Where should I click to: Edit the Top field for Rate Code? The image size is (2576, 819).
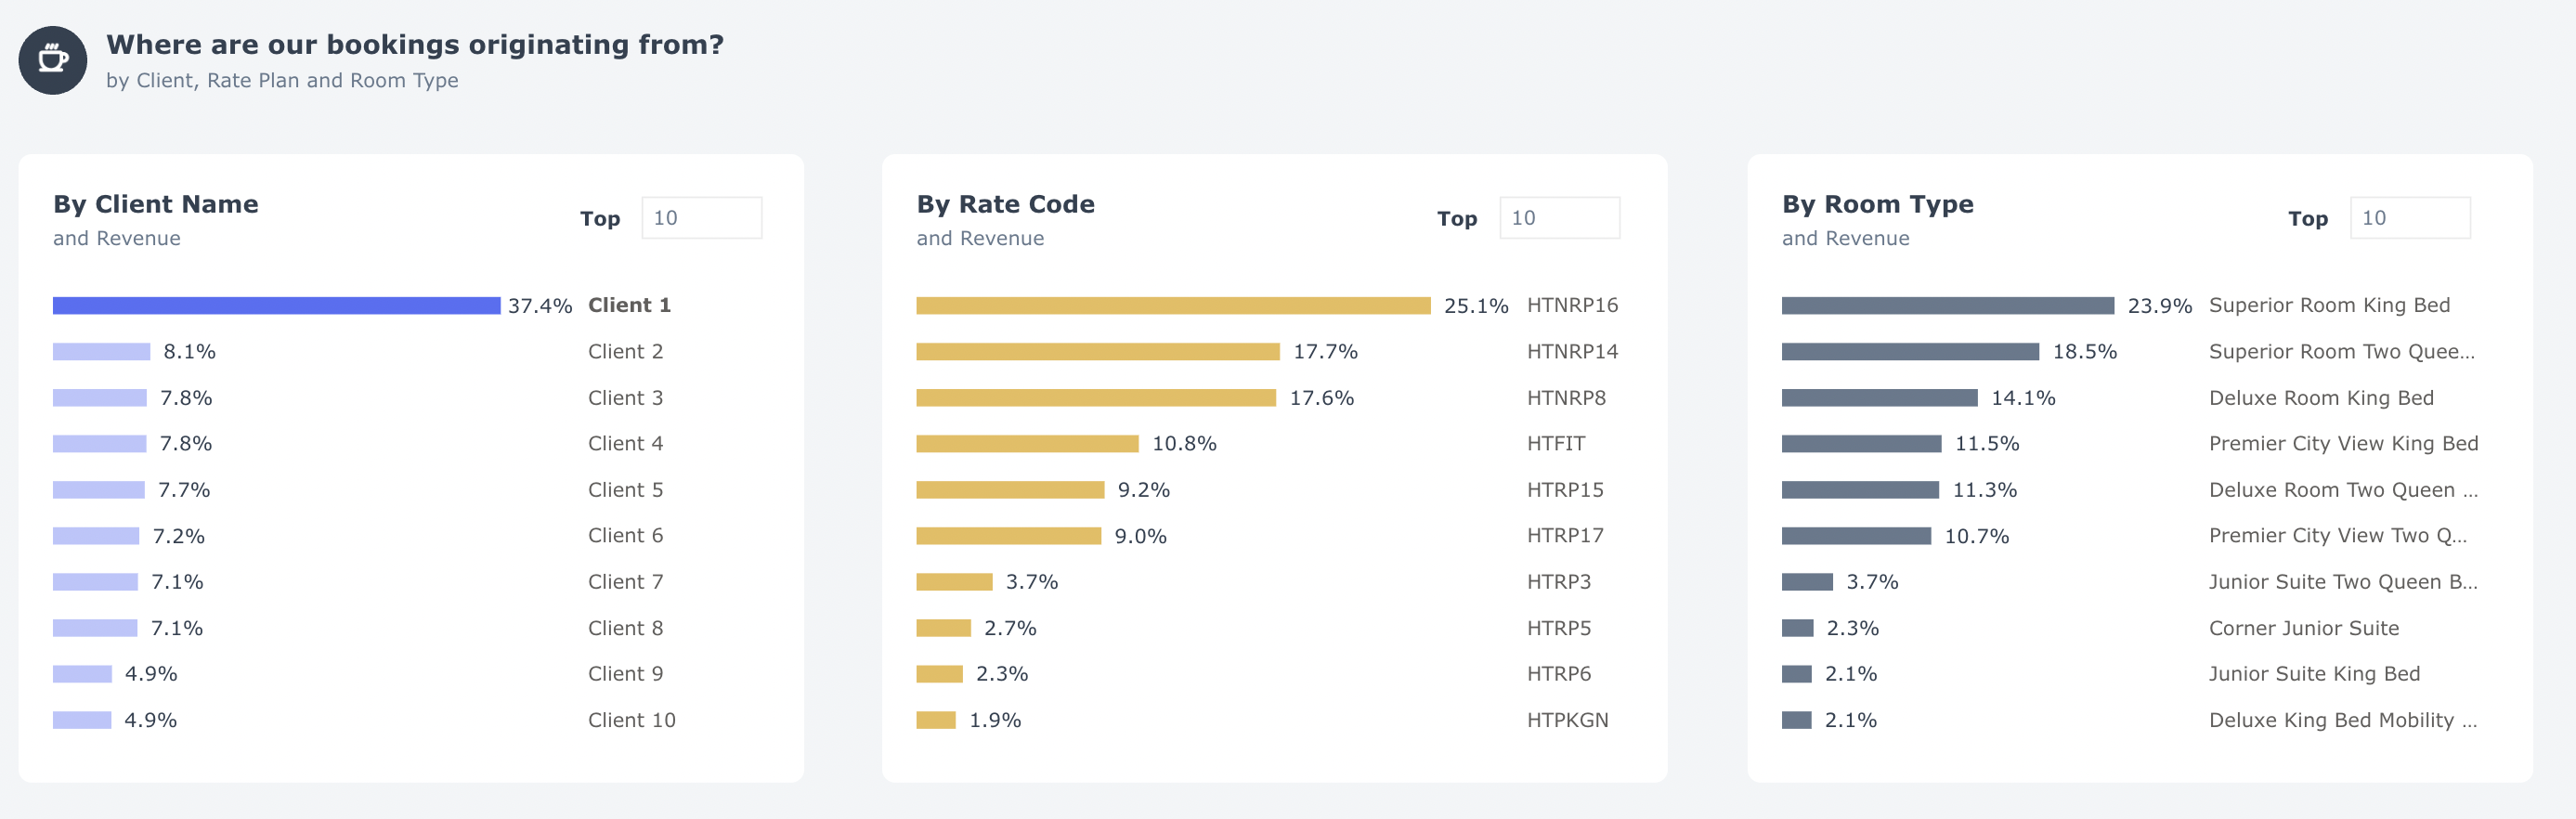(1558, 218)
